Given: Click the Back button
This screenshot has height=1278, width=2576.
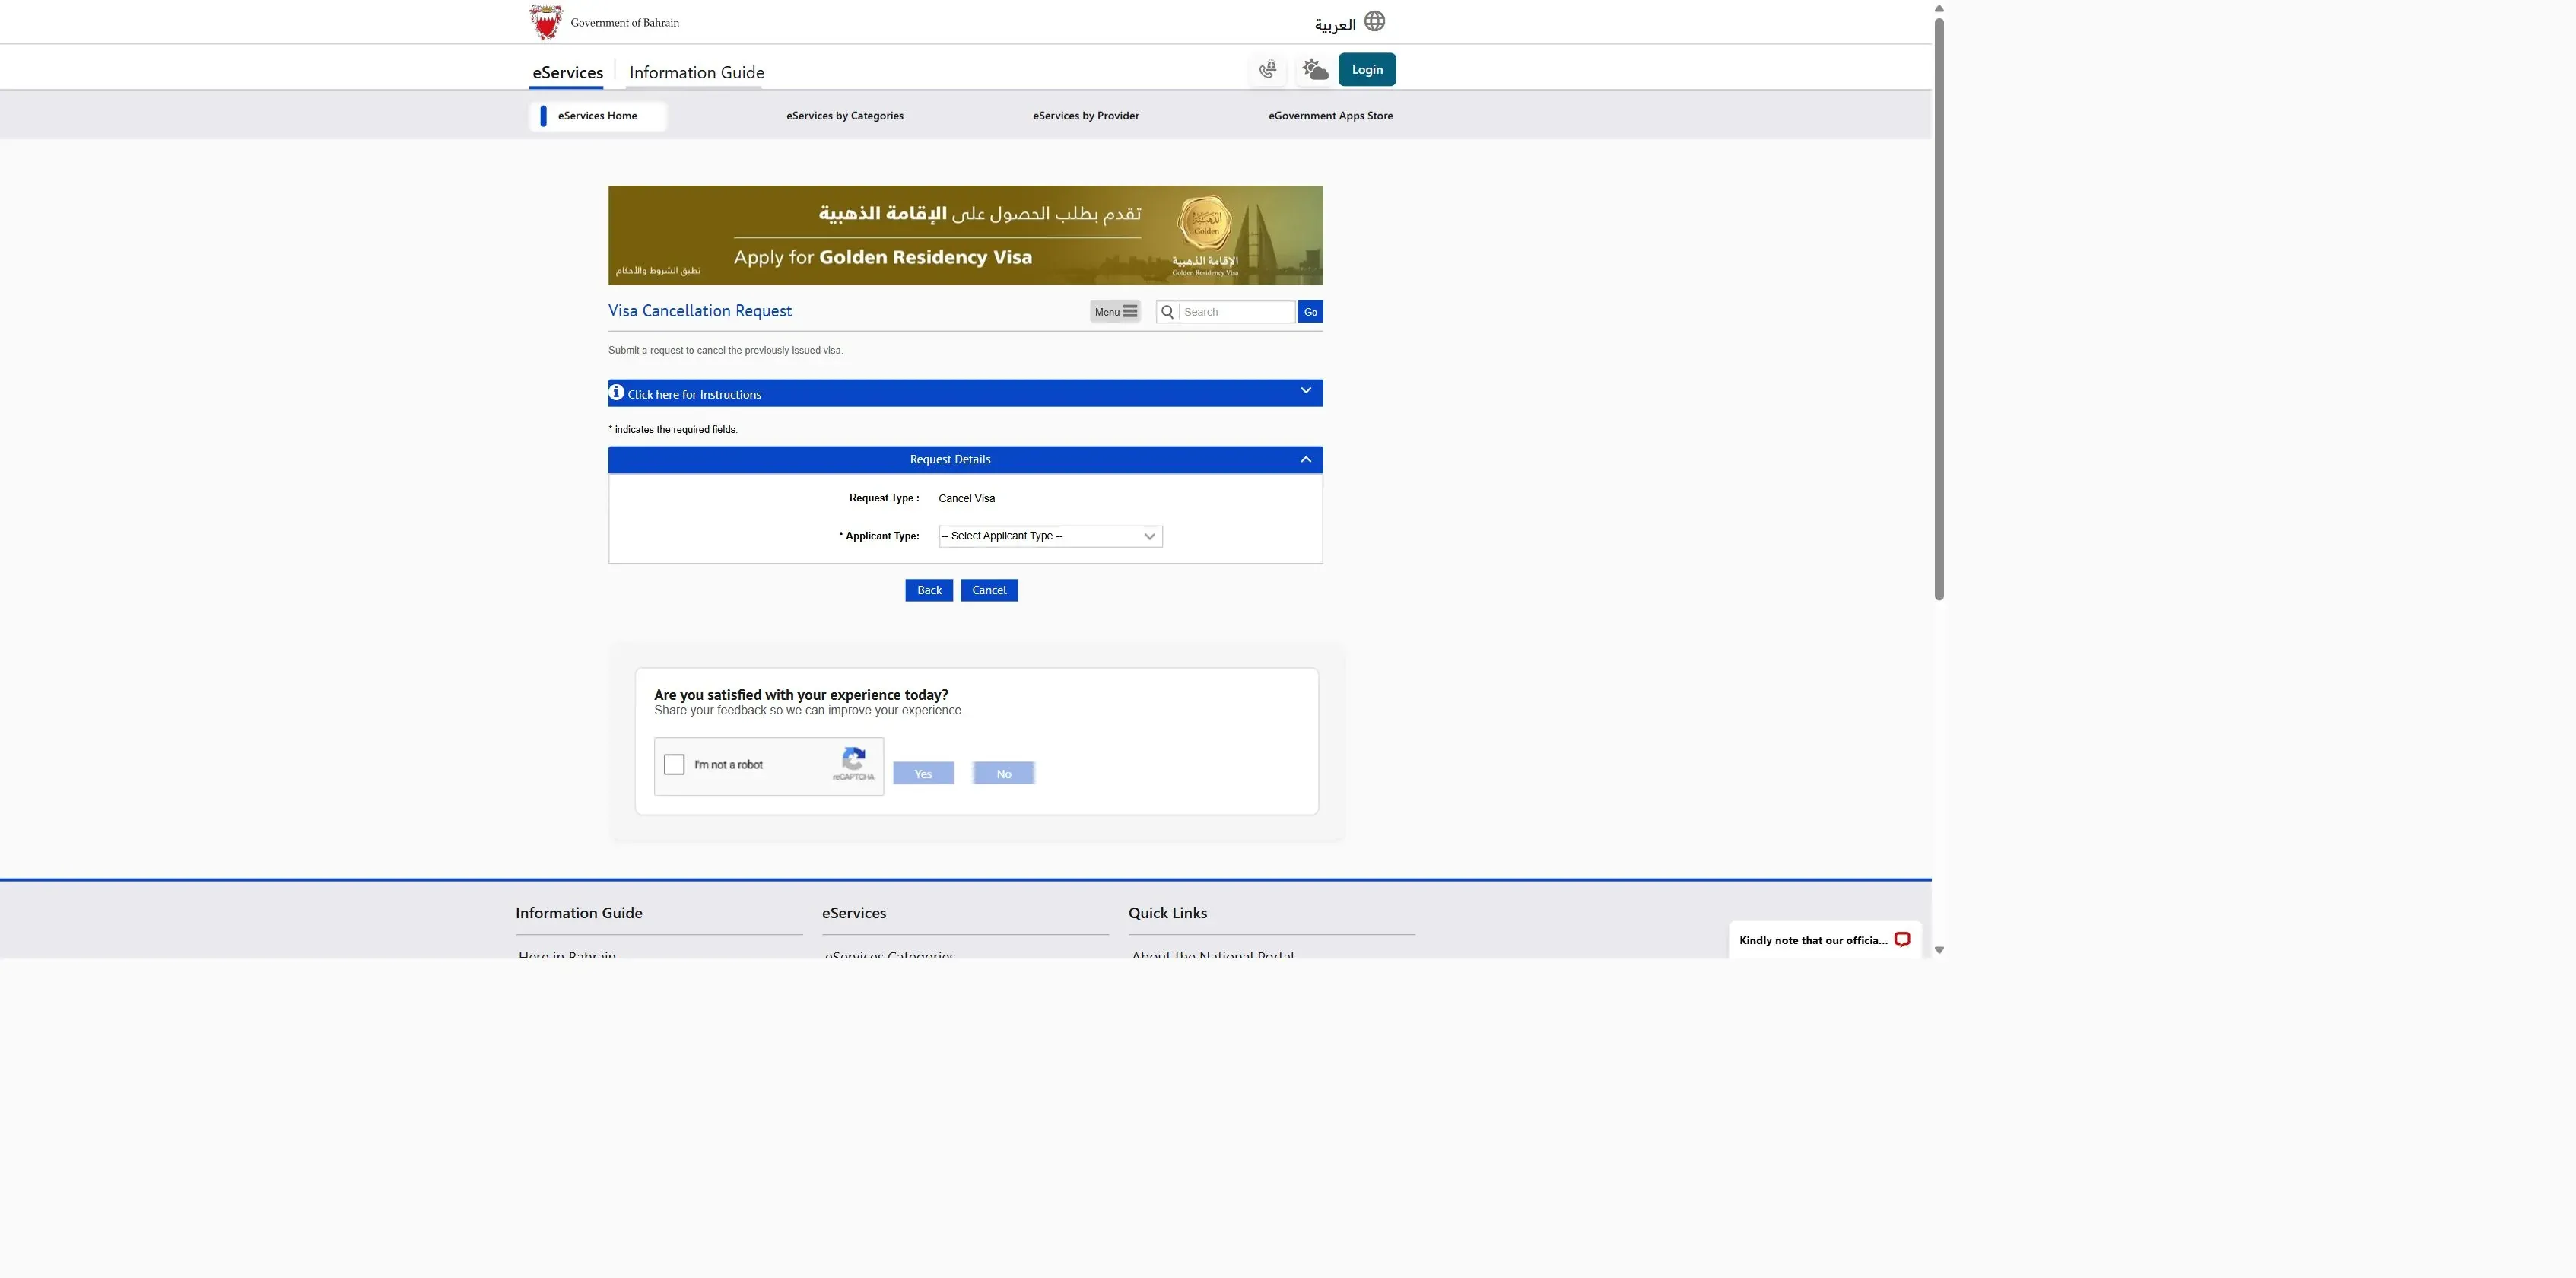Looking at the screenshot, I should [x=929, y=590].
